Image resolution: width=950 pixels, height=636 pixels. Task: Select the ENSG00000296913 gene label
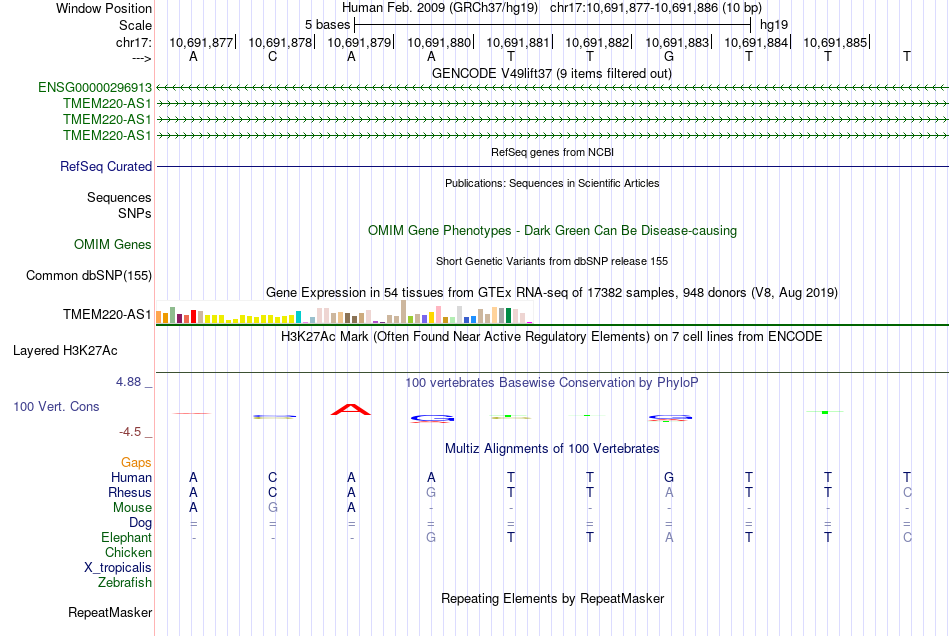pyautogui.click(x=95, y=88)
